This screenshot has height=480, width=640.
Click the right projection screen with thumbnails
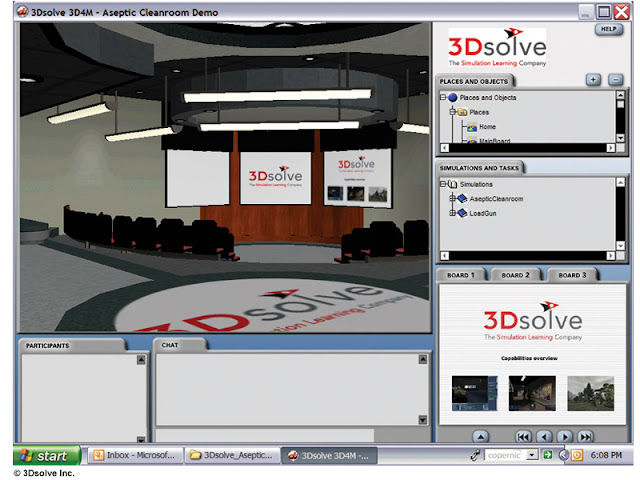coord(357,178)
